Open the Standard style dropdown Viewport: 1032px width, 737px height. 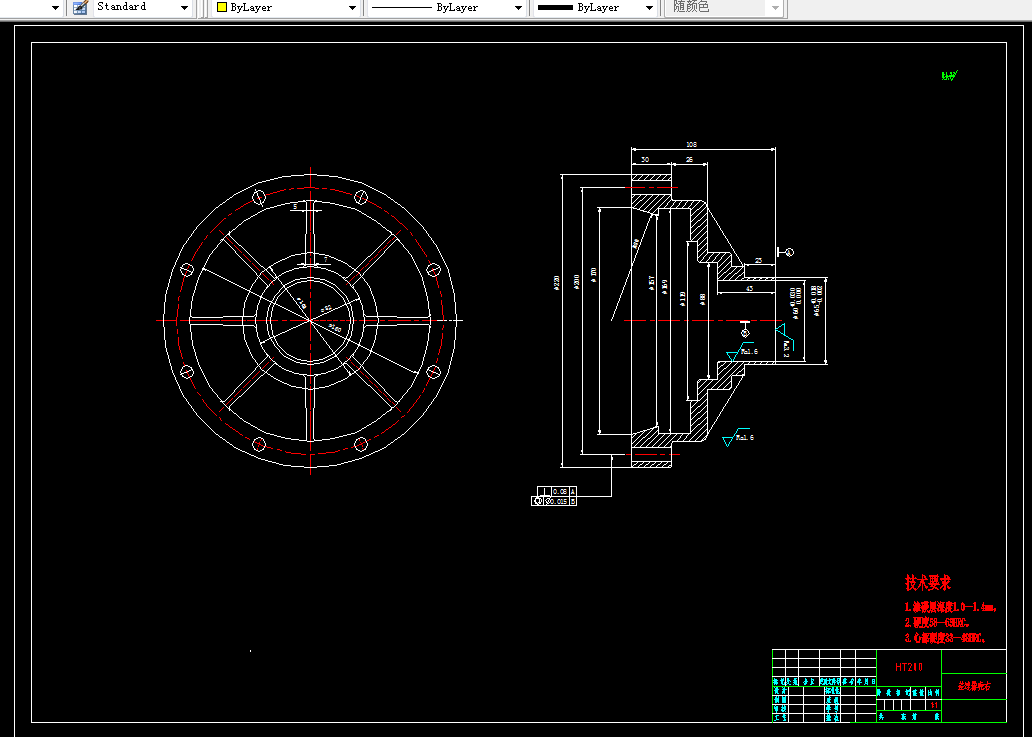(x=184, y=8)
